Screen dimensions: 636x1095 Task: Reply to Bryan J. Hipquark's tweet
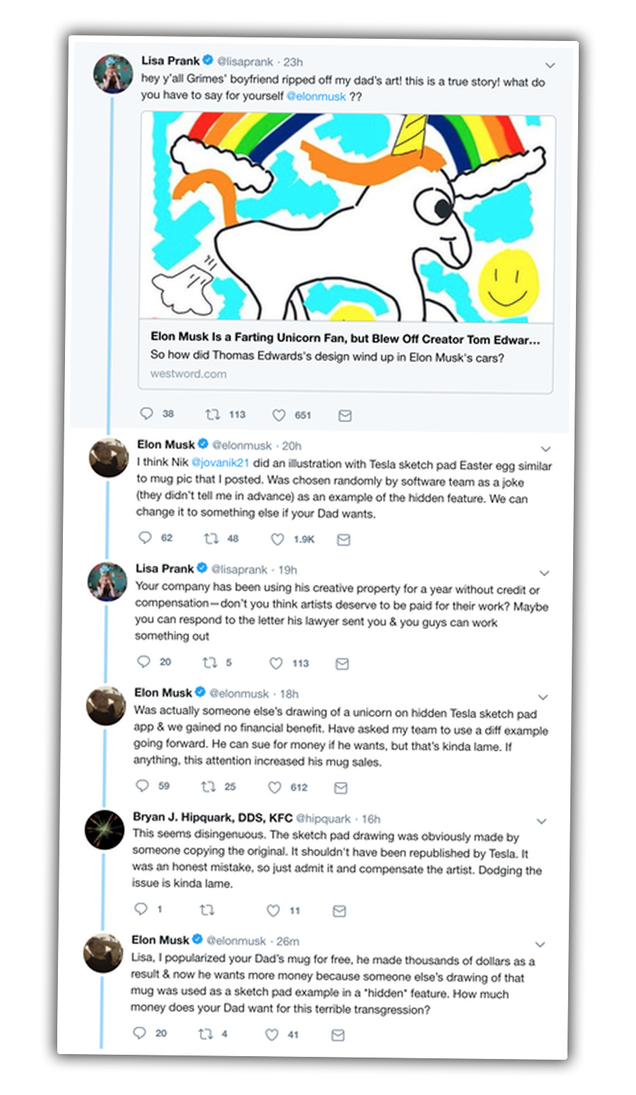click(x=141, y=909)
